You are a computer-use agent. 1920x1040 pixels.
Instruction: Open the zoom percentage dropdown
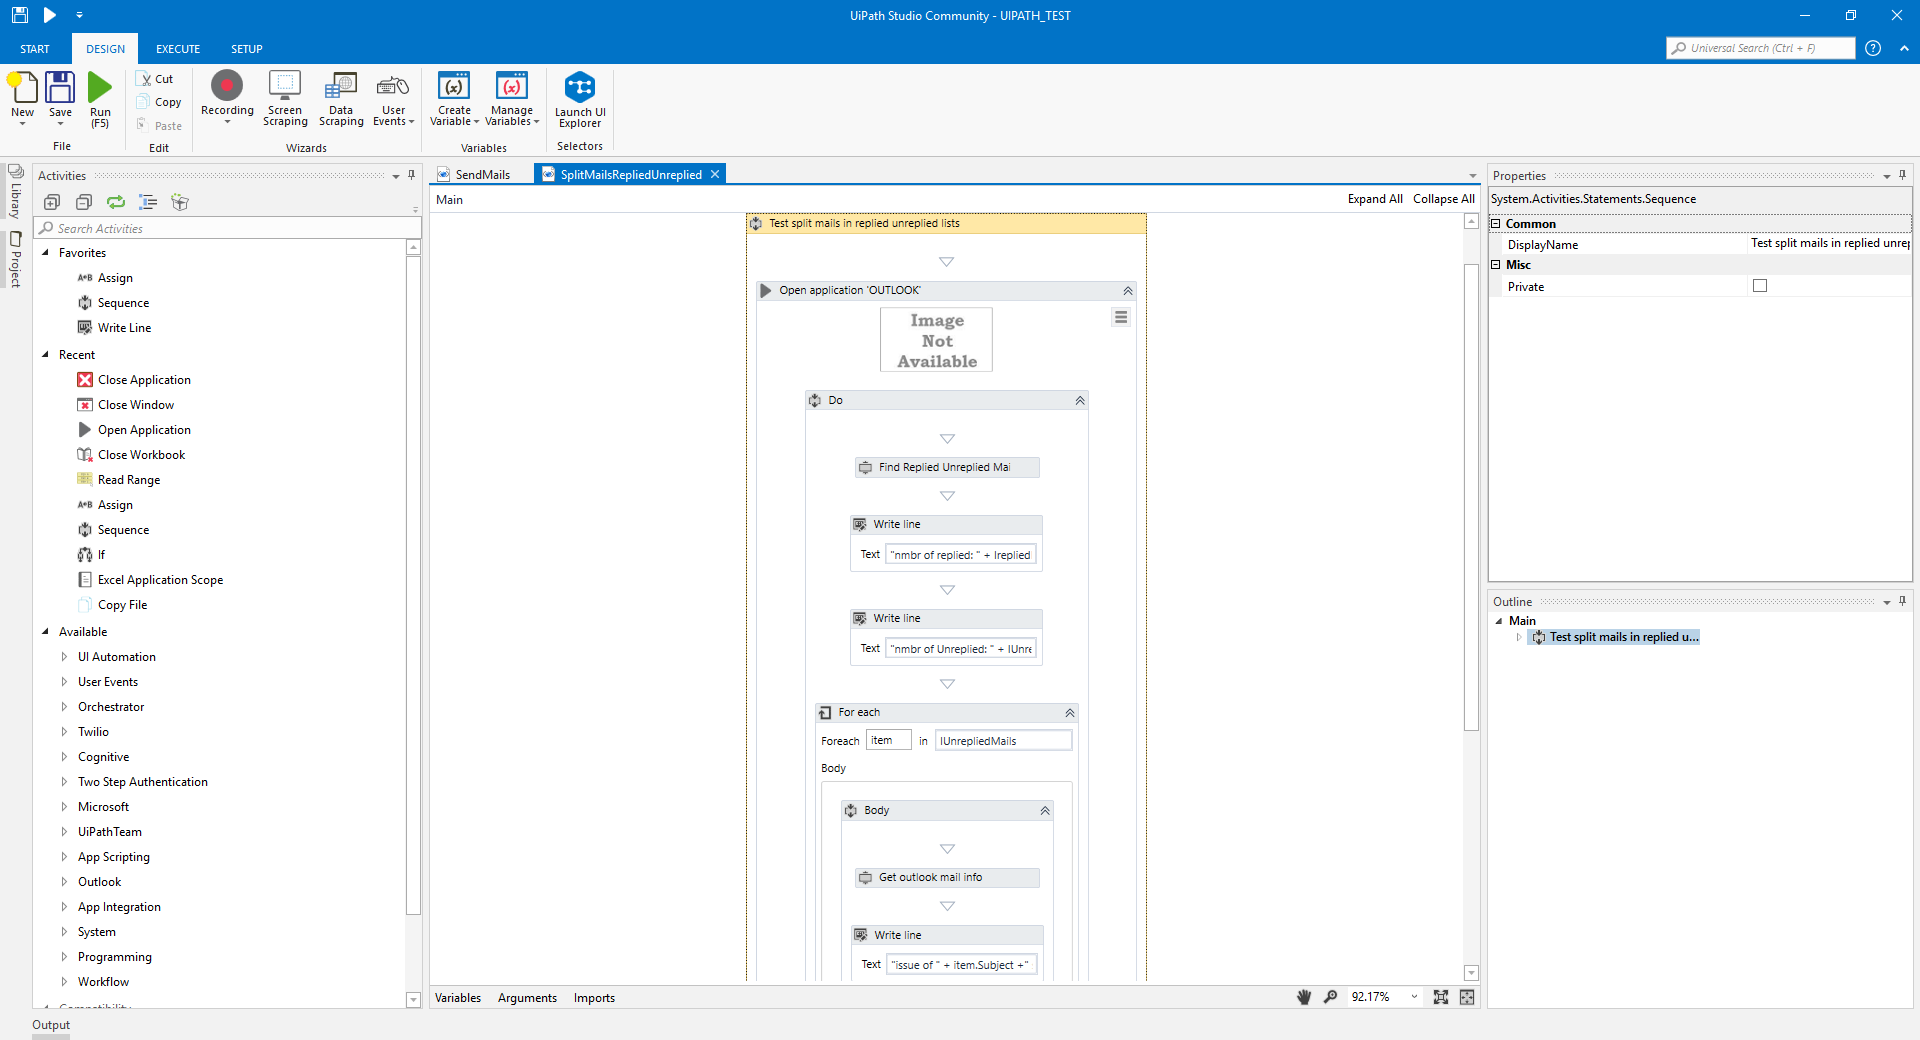[x=1414, y=997]
